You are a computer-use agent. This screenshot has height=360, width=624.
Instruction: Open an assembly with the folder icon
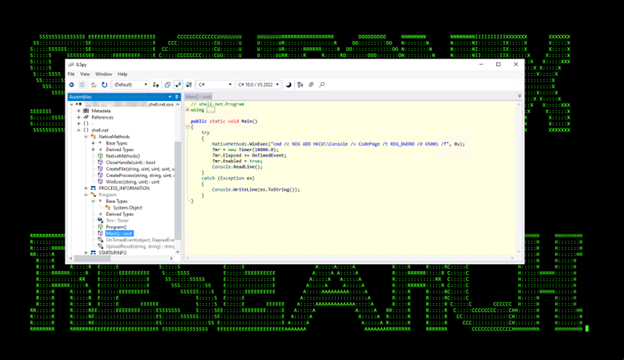[94, 85]
